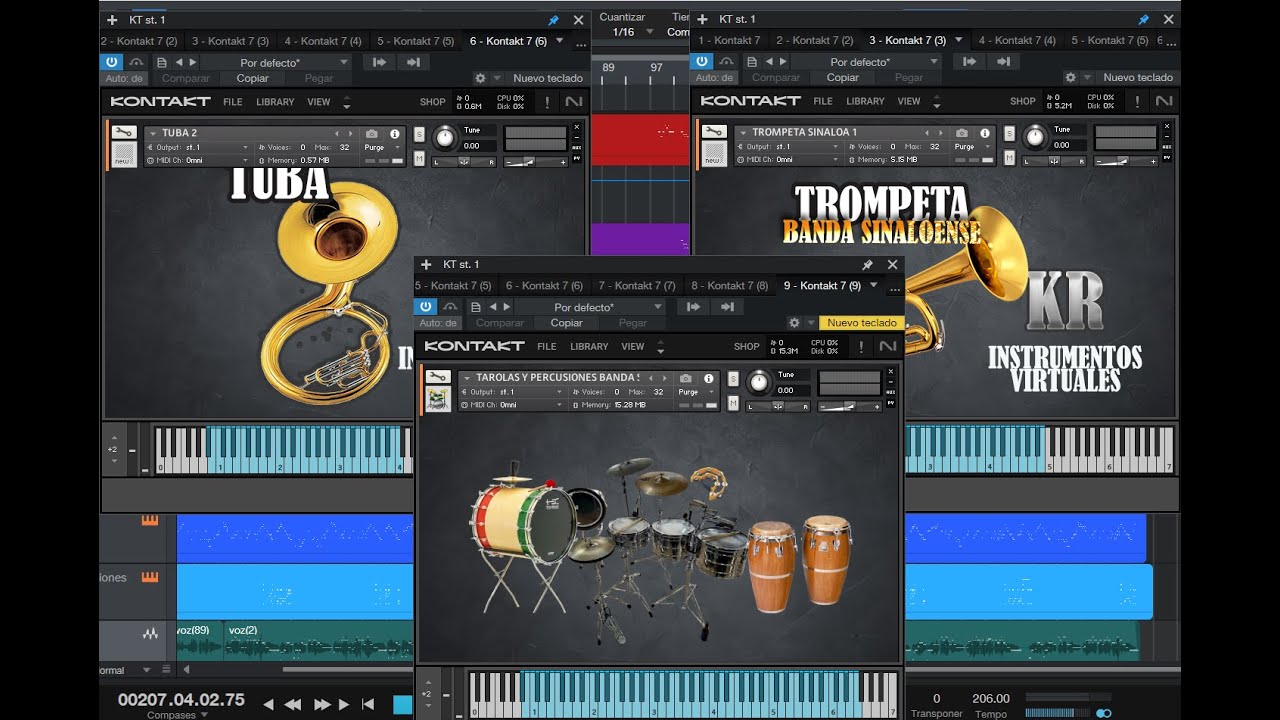Open wrench edit mode for TROMPETA SINALOA 1
Screen dimensions: 1280x720
click(714, 132)
